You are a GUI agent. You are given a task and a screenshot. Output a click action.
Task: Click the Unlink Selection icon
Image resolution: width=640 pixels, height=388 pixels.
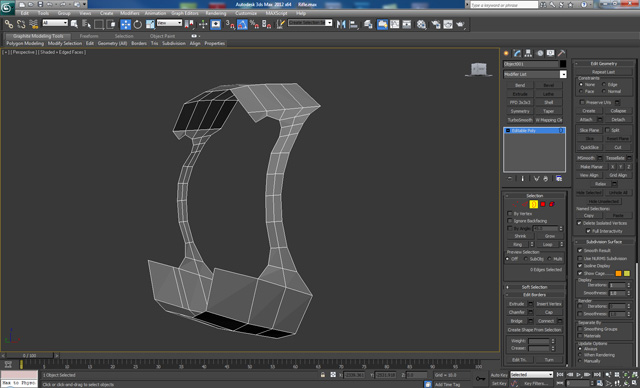coord(21,24)
